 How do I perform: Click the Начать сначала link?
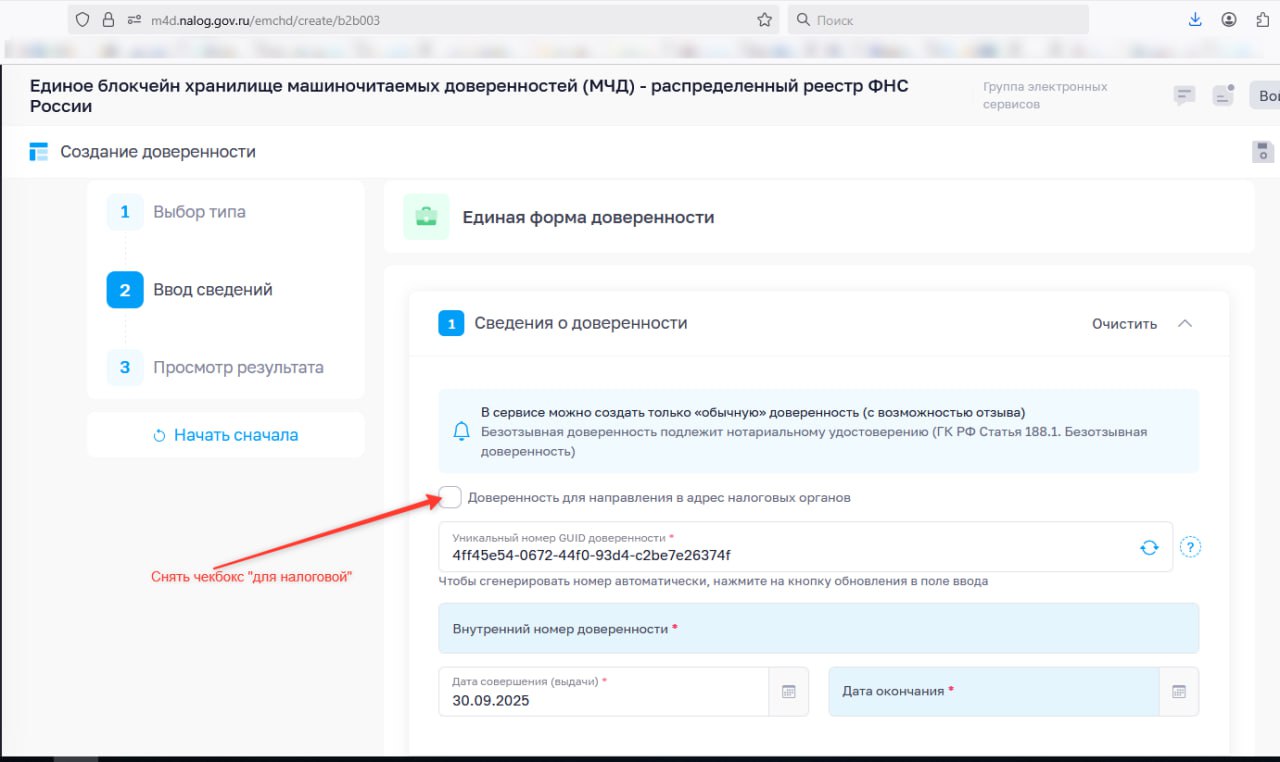[226, 435]
